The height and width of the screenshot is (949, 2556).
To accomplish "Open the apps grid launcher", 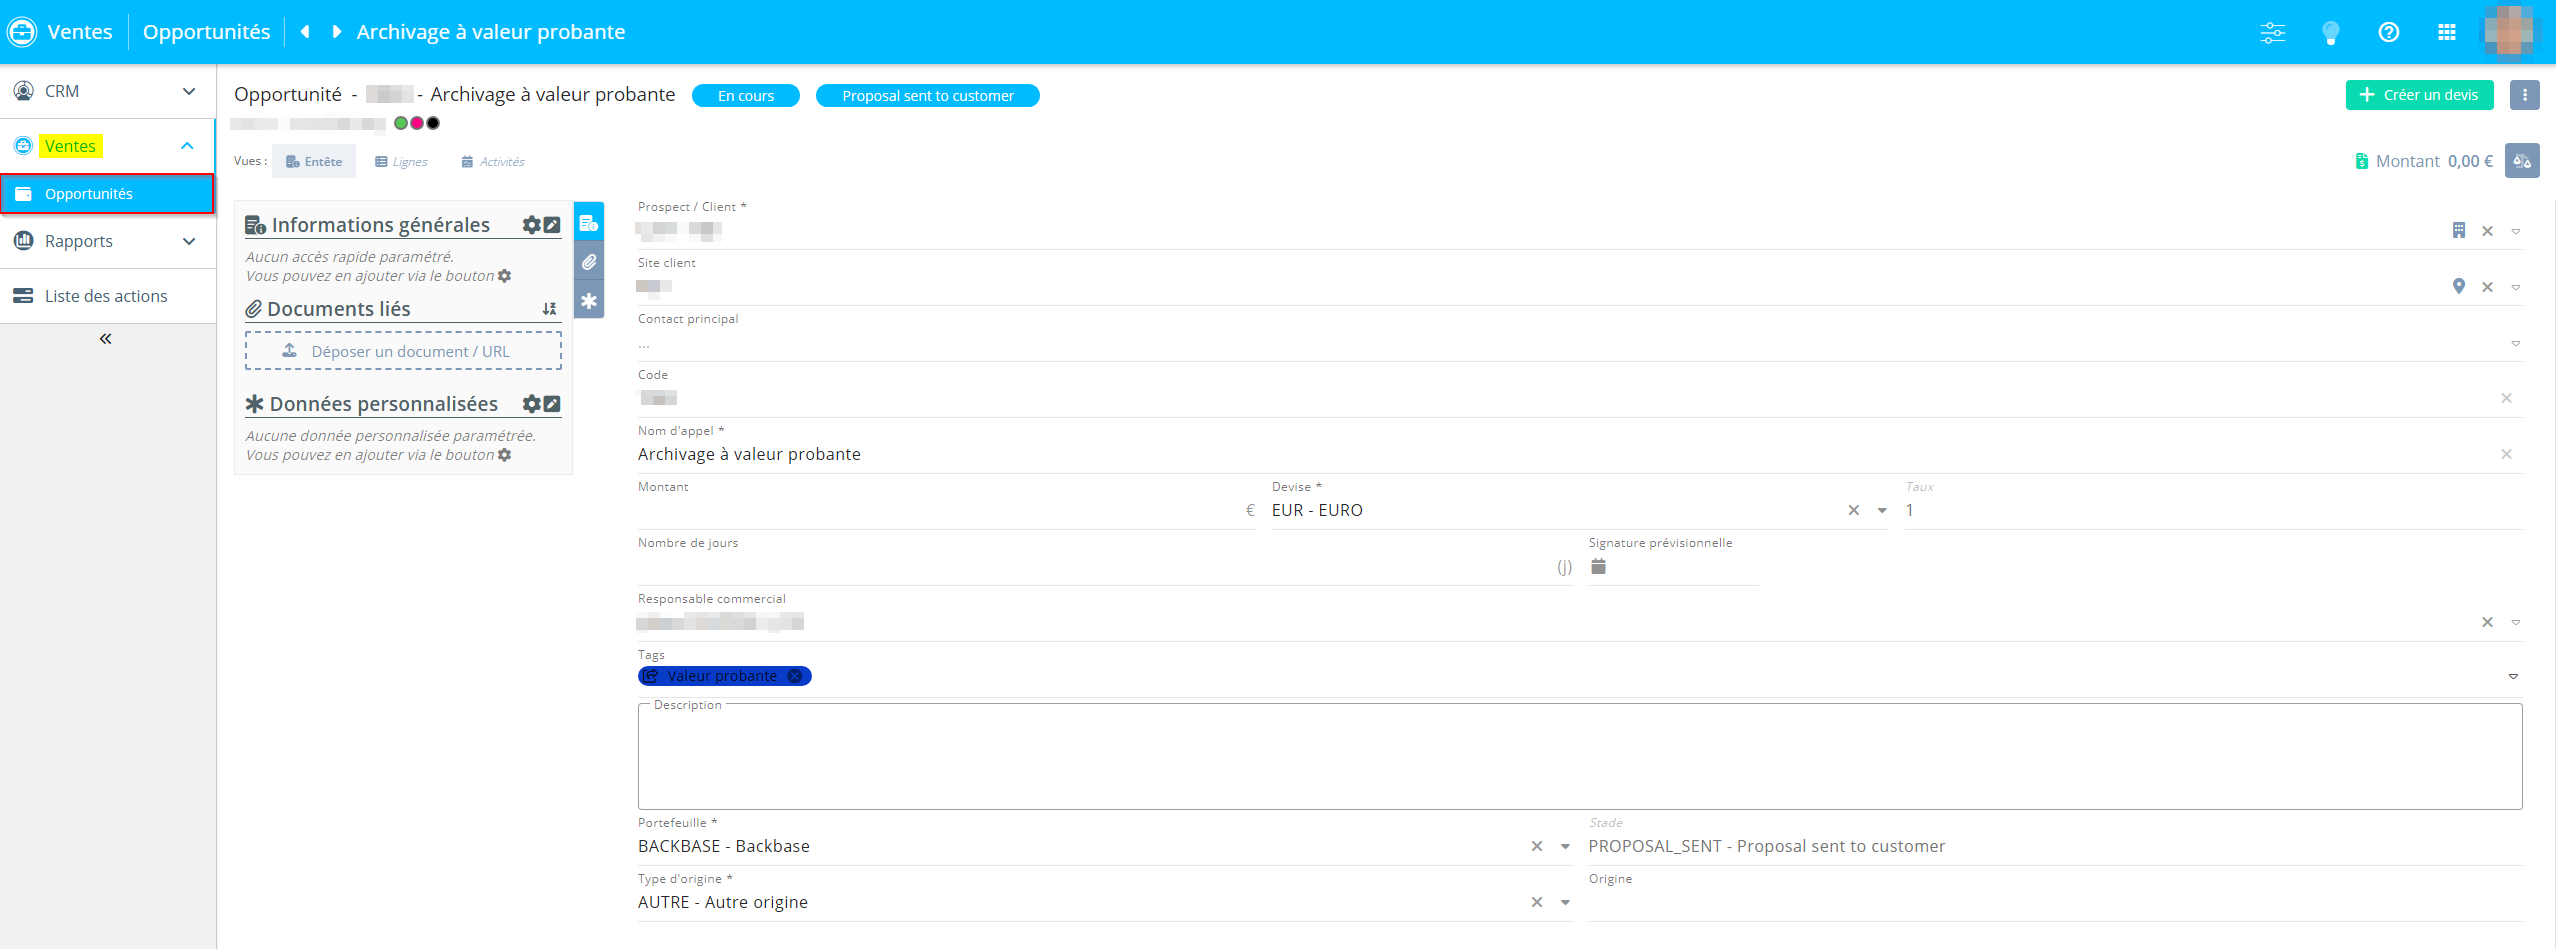I will point(2446,32).
